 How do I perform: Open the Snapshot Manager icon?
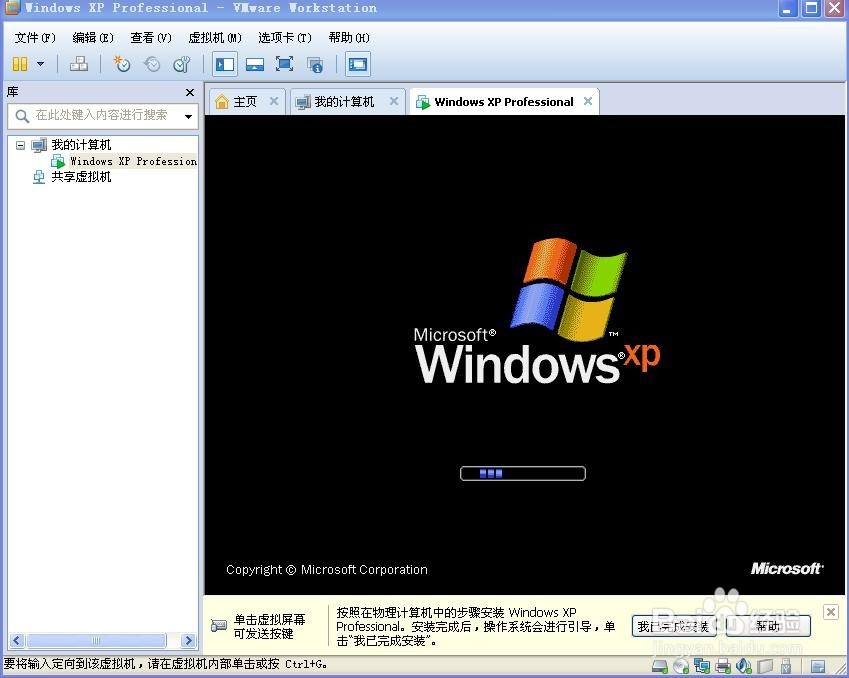tap(181, 64)
